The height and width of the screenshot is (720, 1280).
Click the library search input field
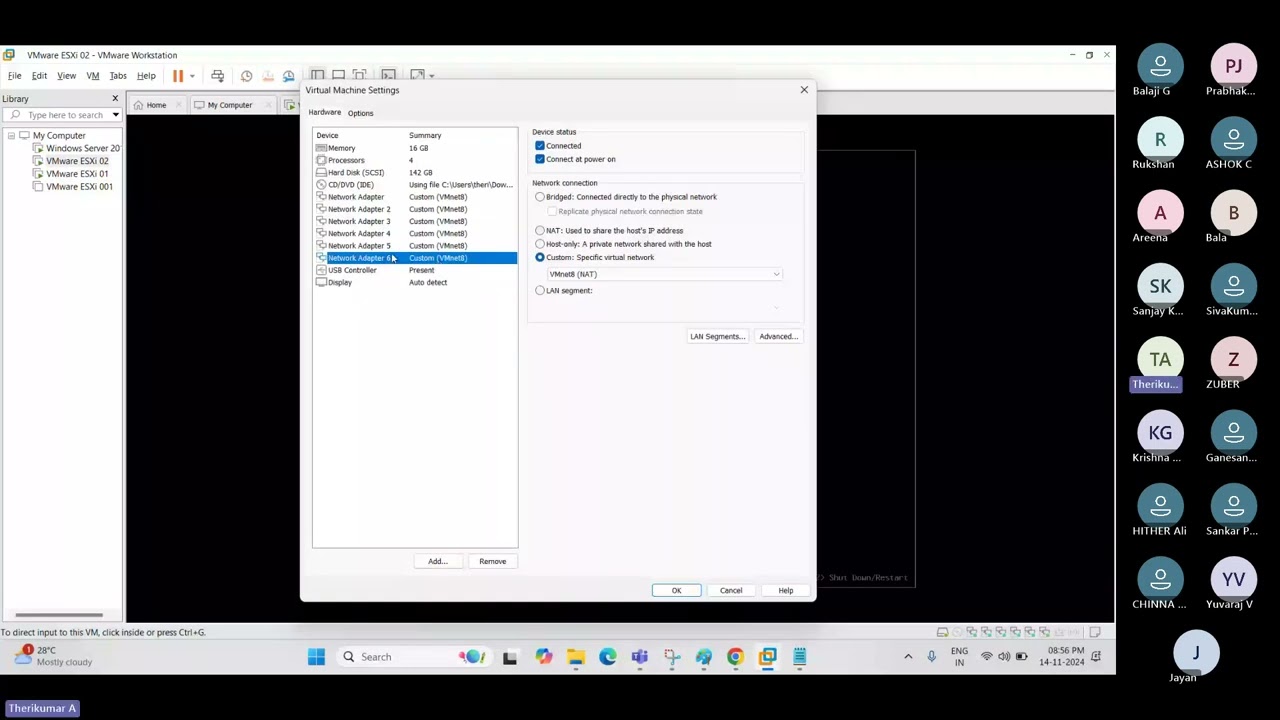[60, 115]
